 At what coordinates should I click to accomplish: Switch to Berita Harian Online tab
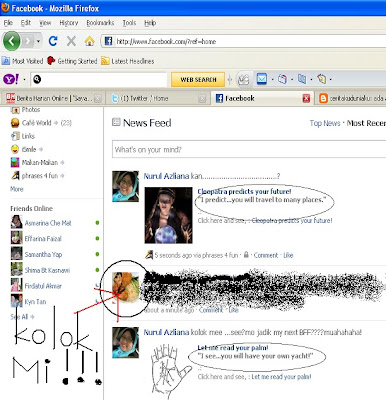click(x=53, y=98)
